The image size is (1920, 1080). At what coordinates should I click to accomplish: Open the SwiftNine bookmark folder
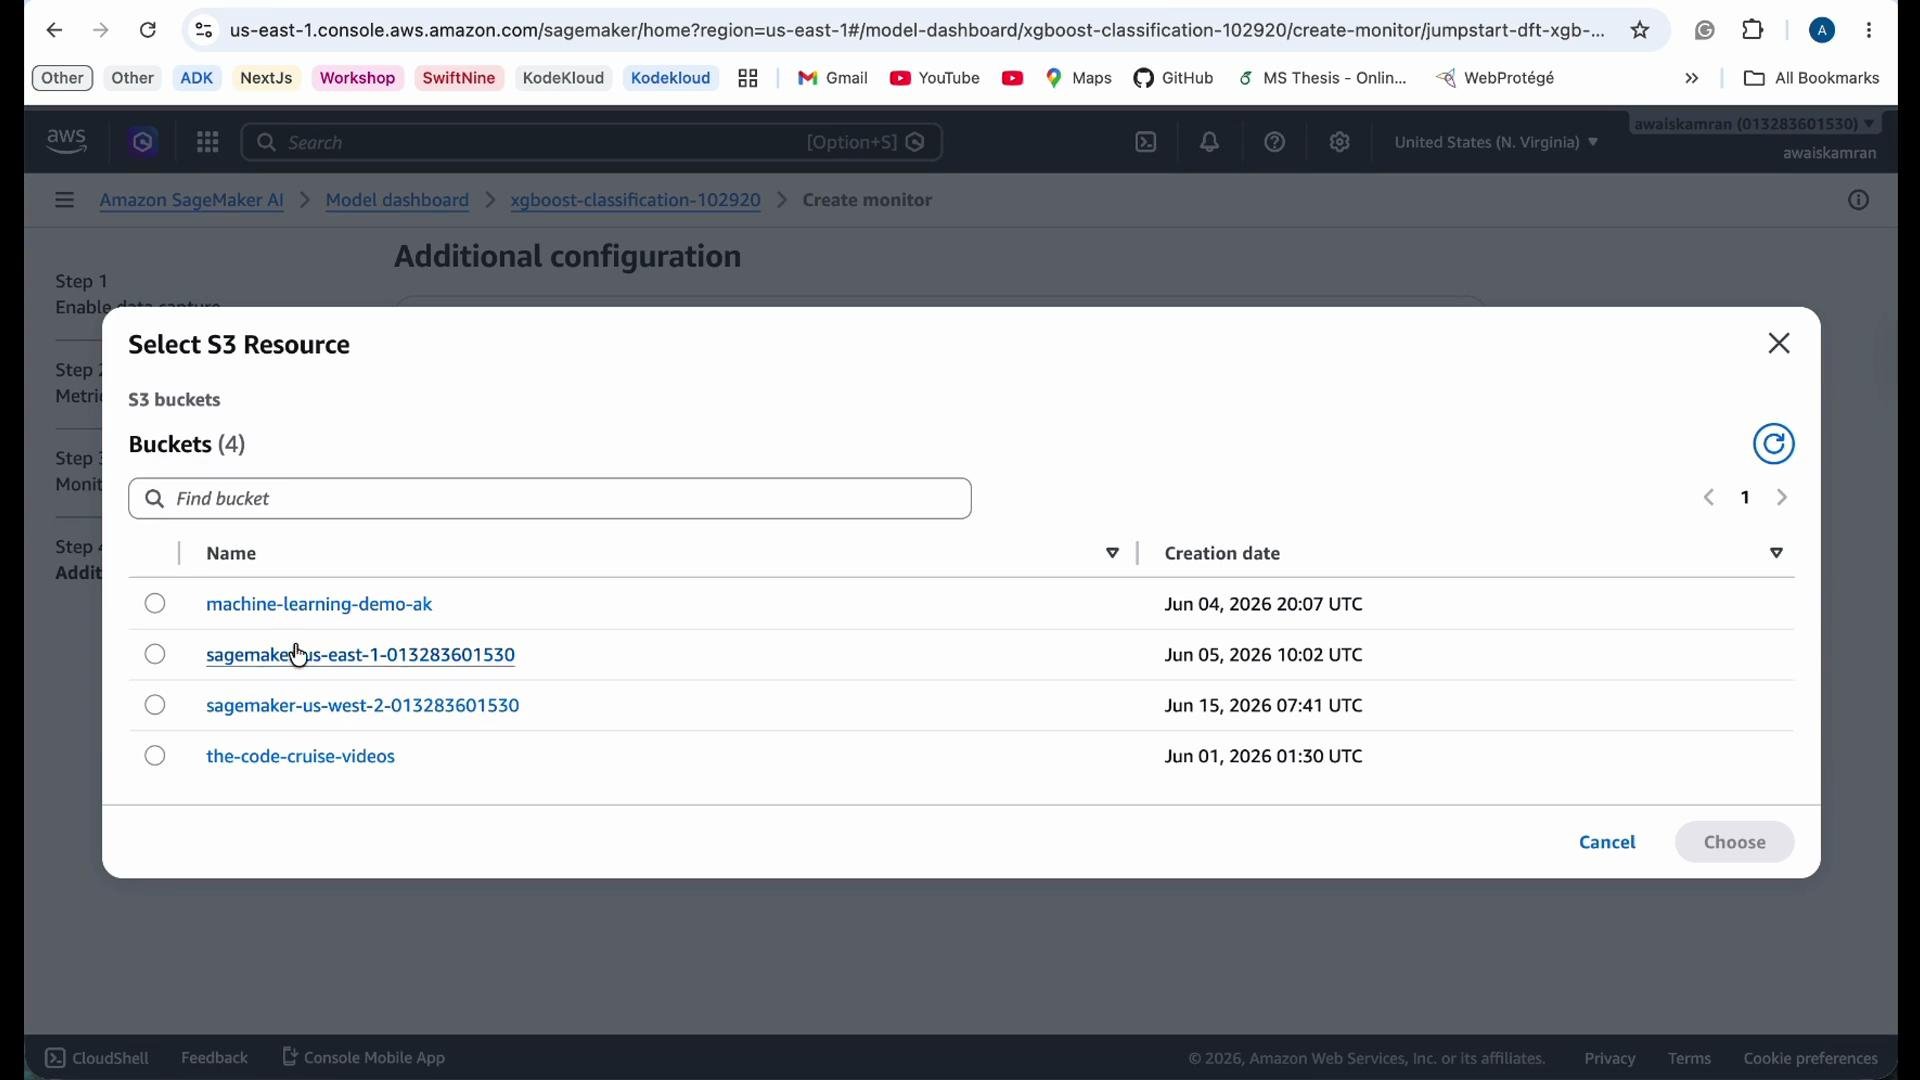click(460, 79)
